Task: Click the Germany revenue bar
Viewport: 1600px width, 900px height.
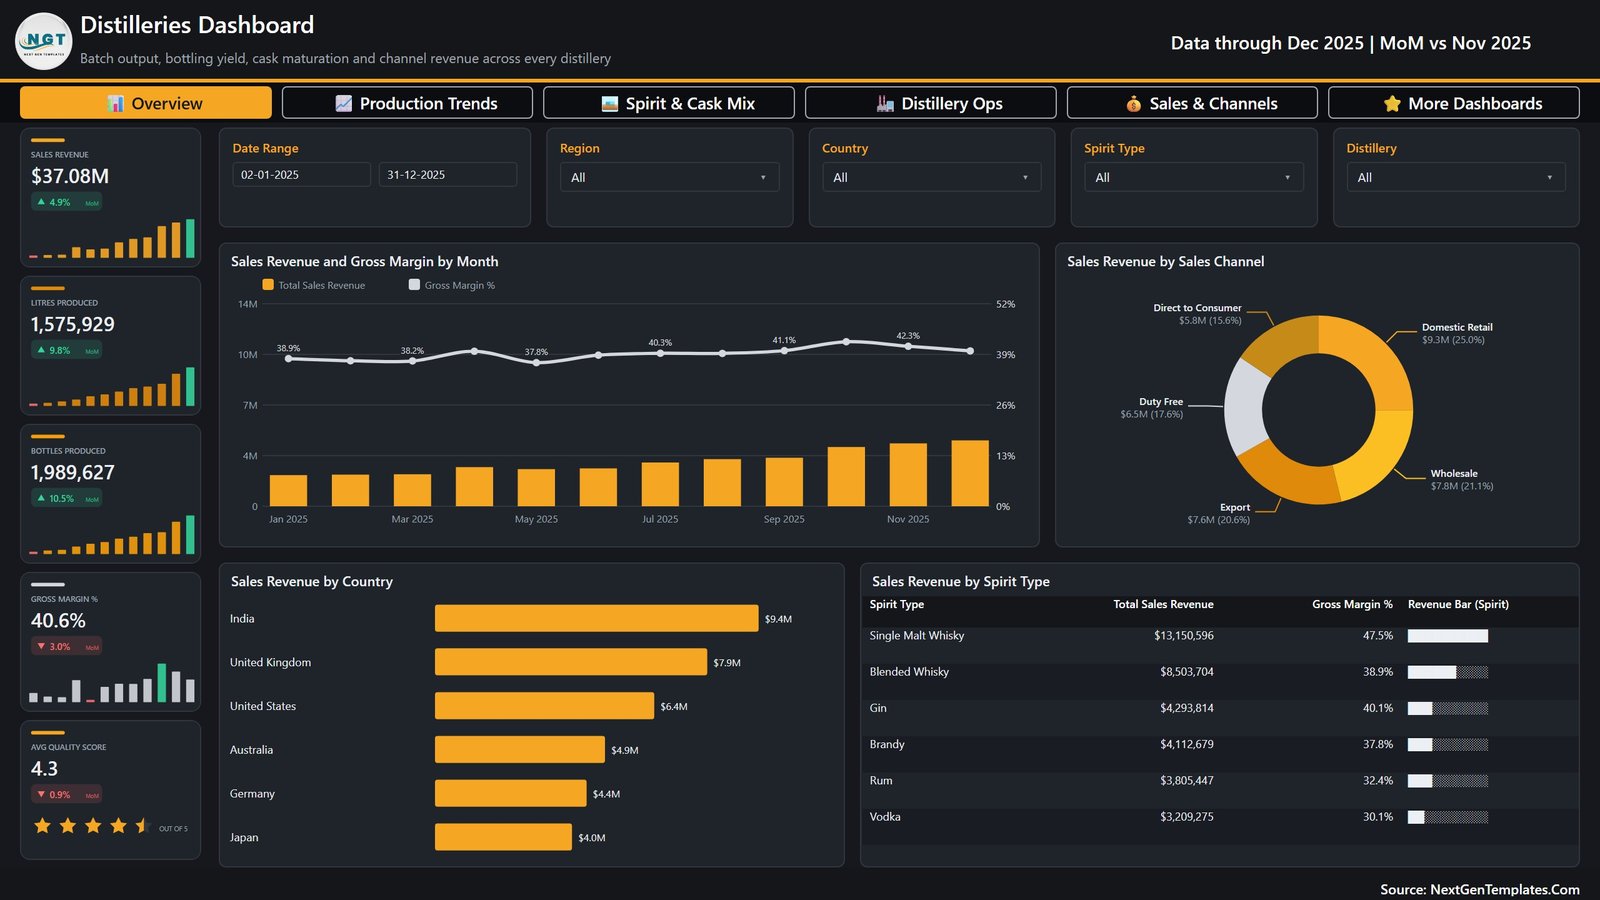Action: pos(510,794)
